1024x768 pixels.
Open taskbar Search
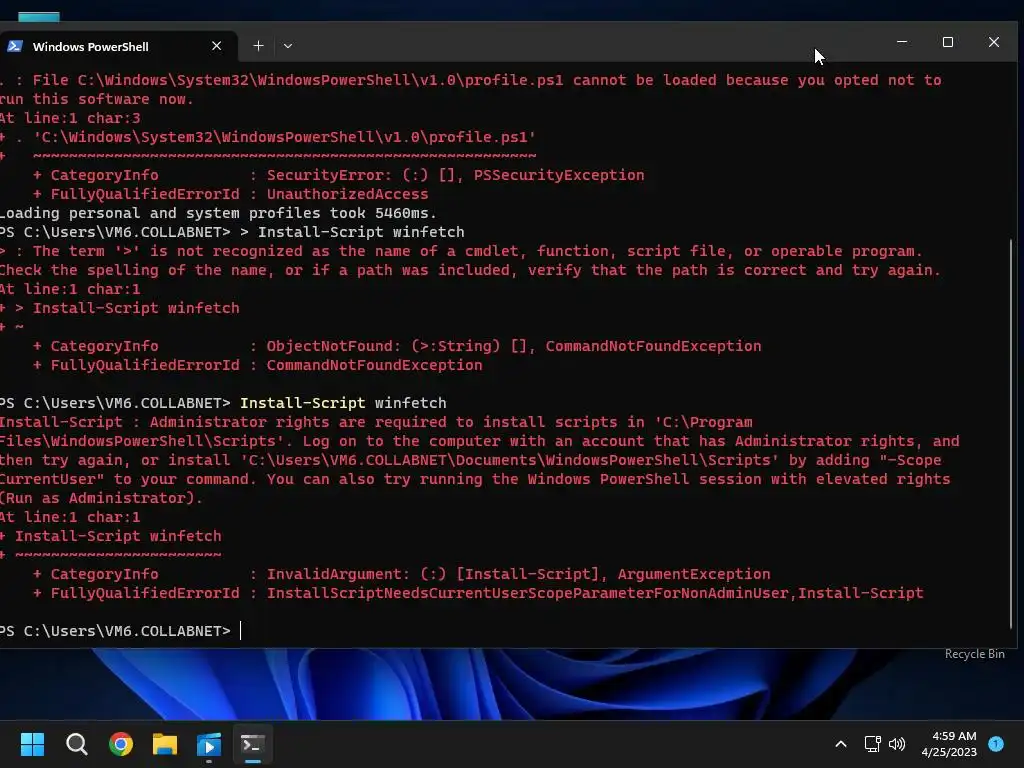point(76,744)
